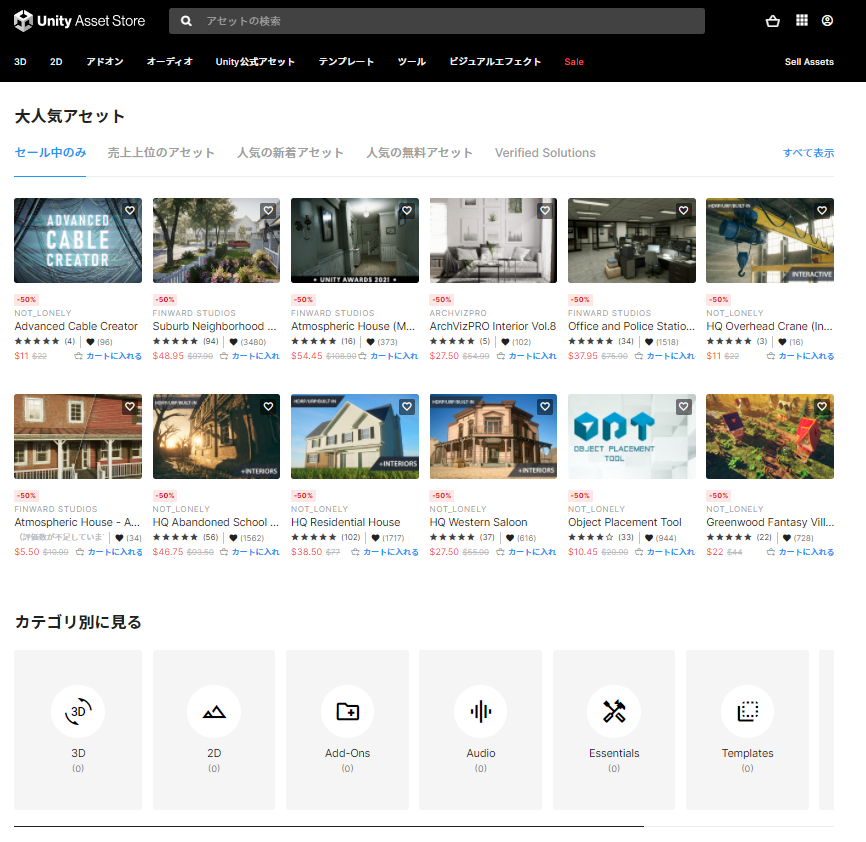
Task: Favorite ArchVizPRO Interior Vol.8 heart icon
Action: pyautogui.click(x=545, y=210)
